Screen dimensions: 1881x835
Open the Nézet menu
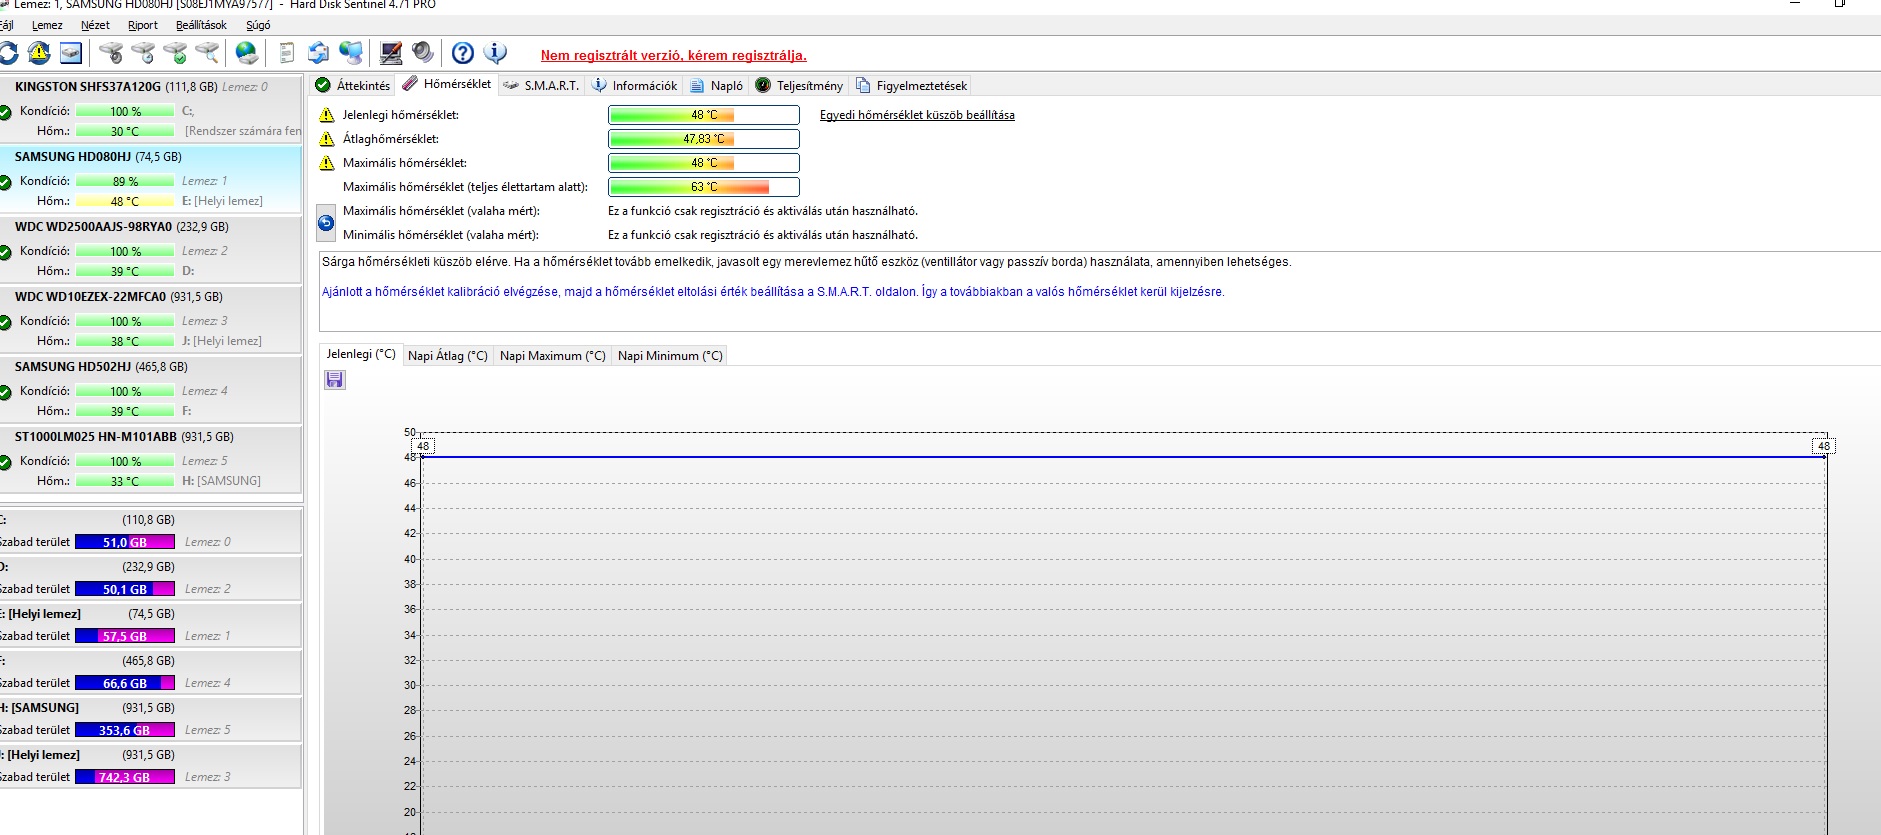coord(95,25)
